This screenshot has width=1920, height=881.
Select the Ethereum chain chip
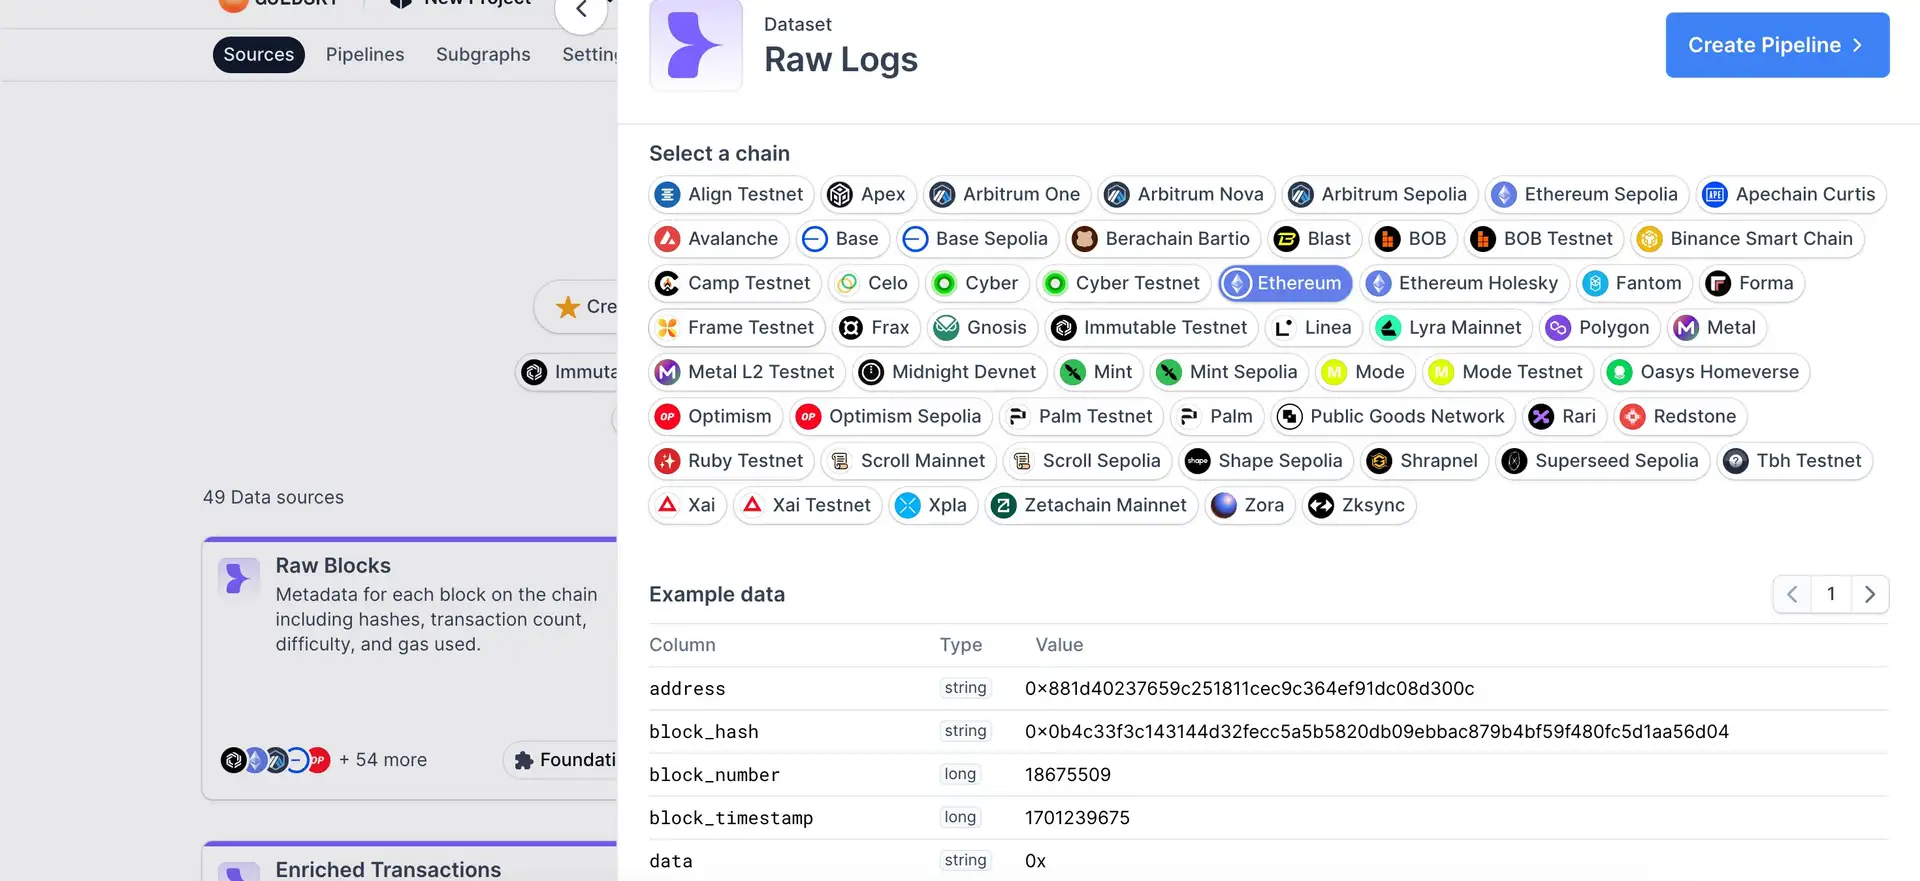click(x=1285, y=284)
